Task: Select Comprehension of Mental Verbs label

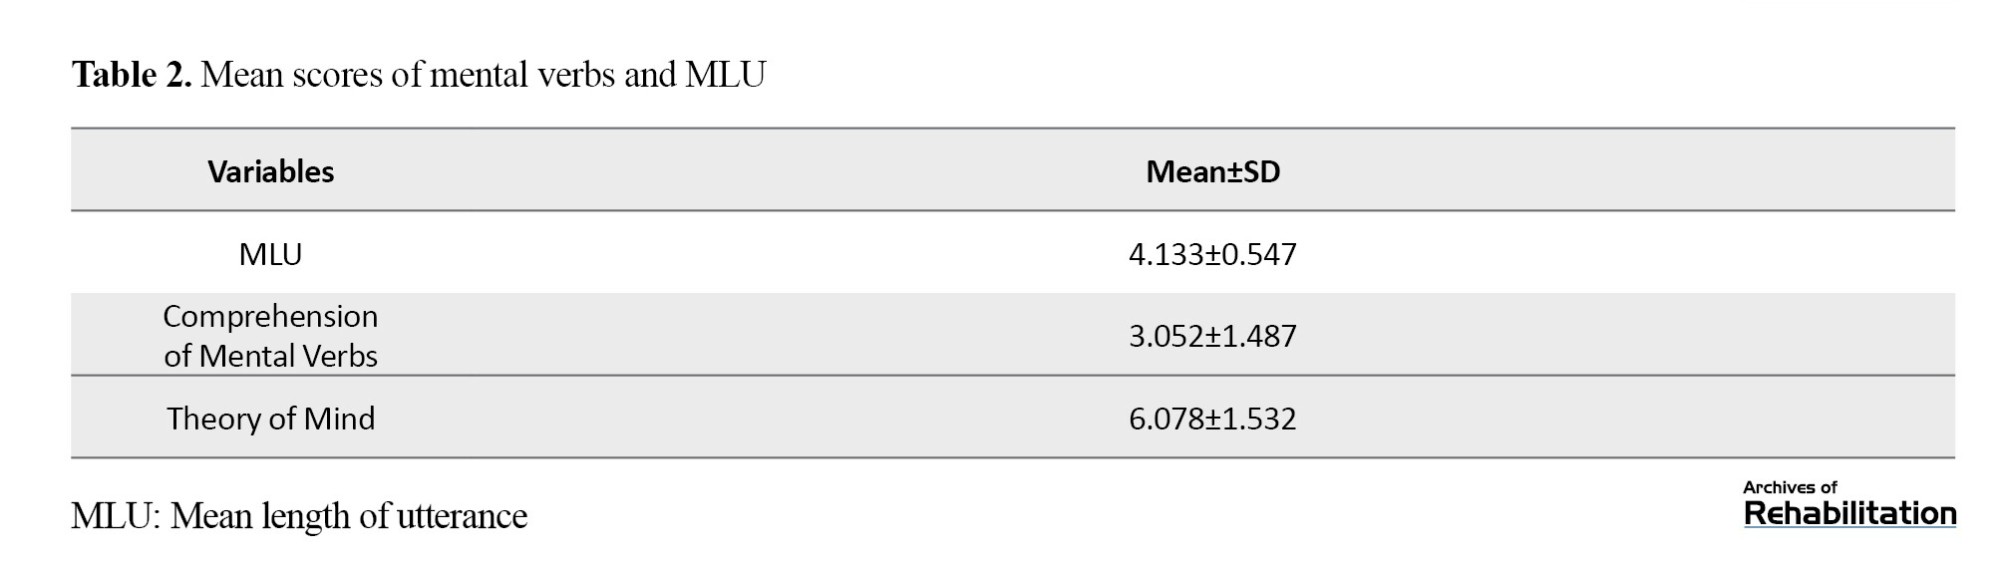Action: pyautogui.click(x=270, y=336)
